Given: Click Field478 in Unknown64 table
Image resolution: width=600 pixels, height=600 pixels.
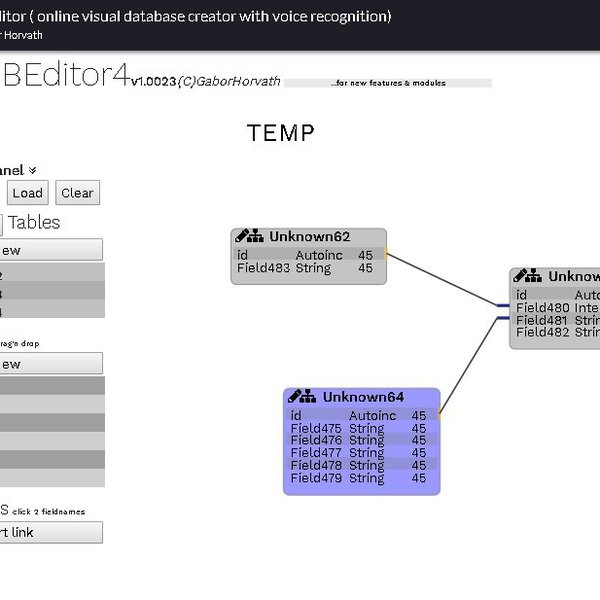Looking at the screenshot, I should (x=316, y=465).
